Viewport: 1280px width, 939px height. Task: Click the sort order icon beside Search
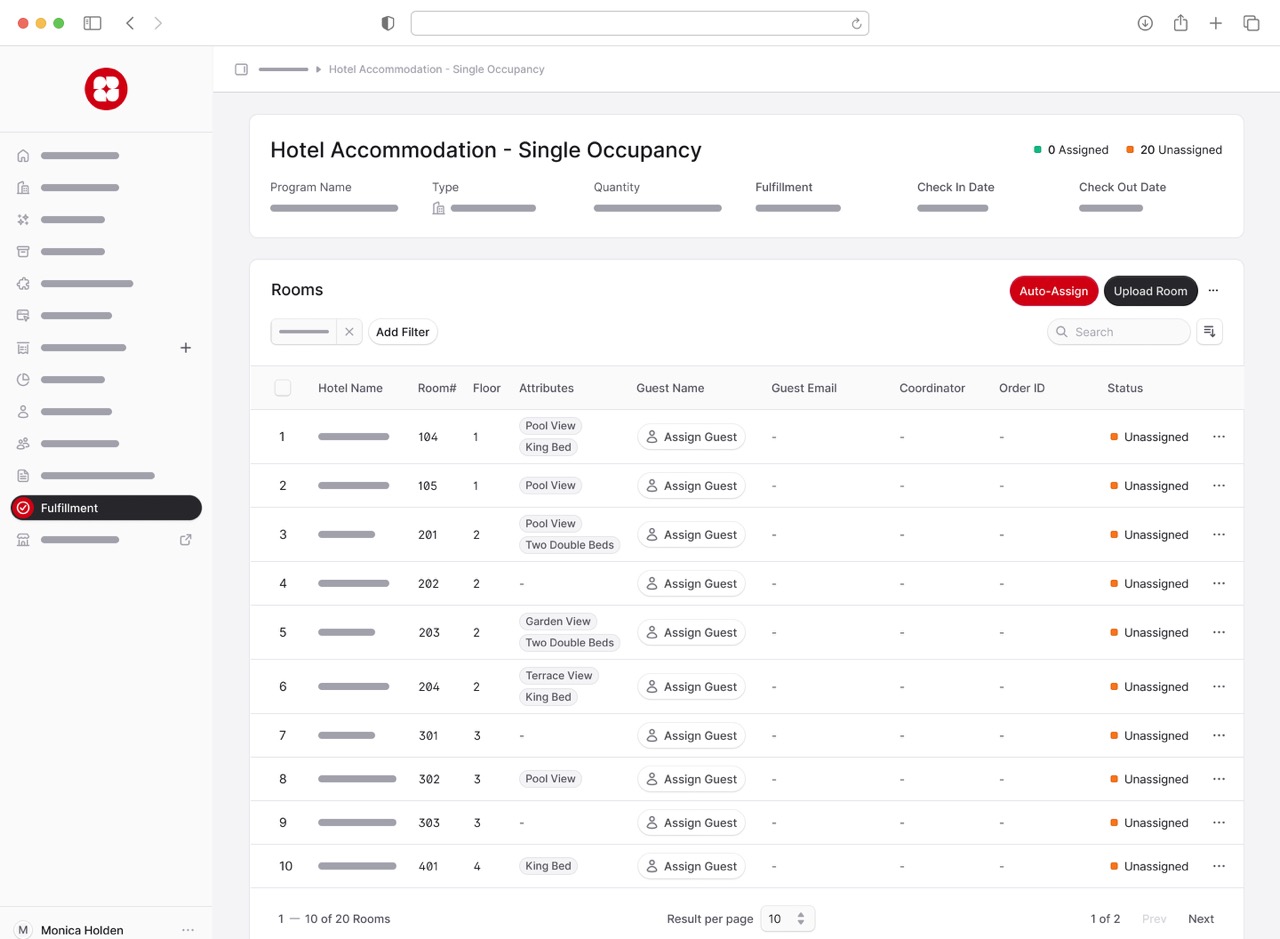(x=1209, y=332)
